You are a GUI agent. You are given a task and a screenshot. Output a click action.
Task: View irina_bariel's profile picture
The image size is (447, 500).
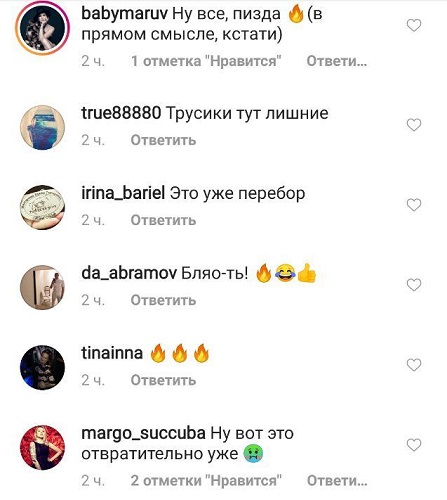pyautogui.click(x=42, y=207)
